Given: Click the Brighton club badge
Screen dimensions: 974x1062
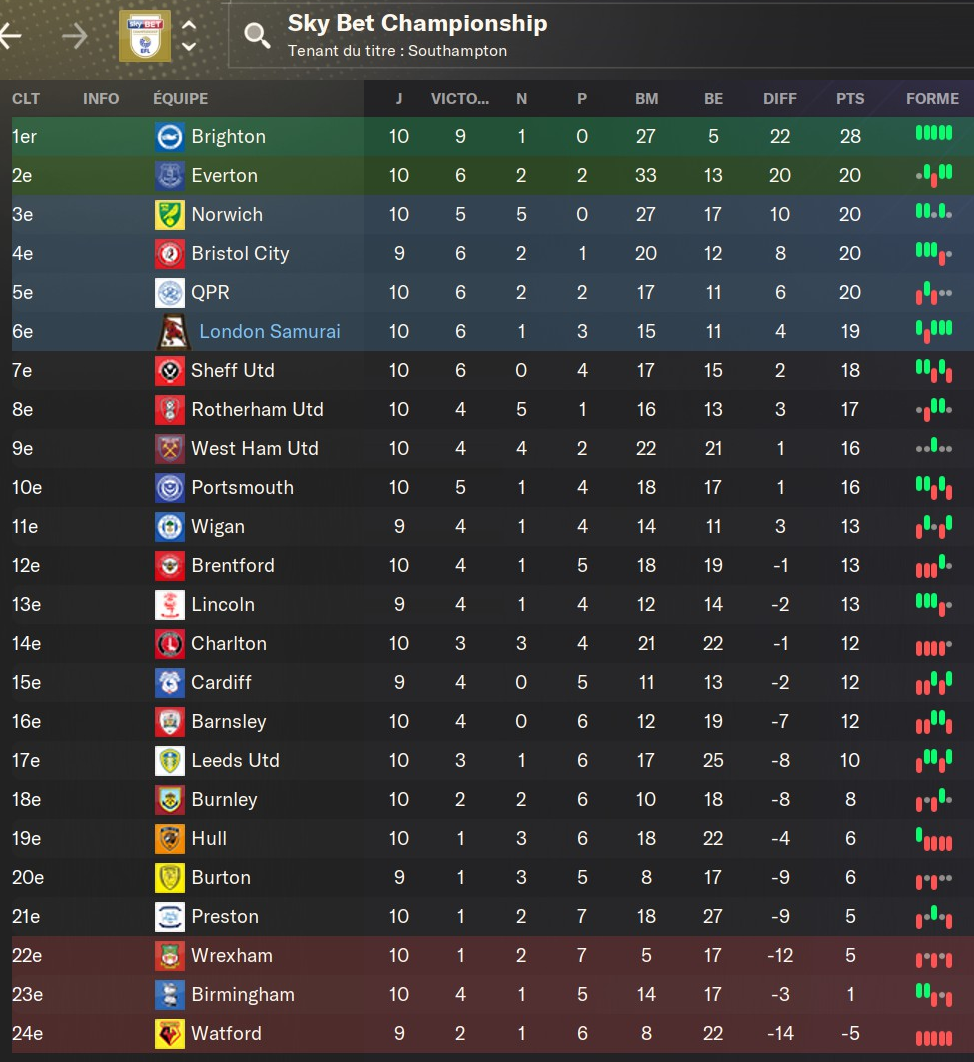Looking at the screenshot, I should 170,137.
